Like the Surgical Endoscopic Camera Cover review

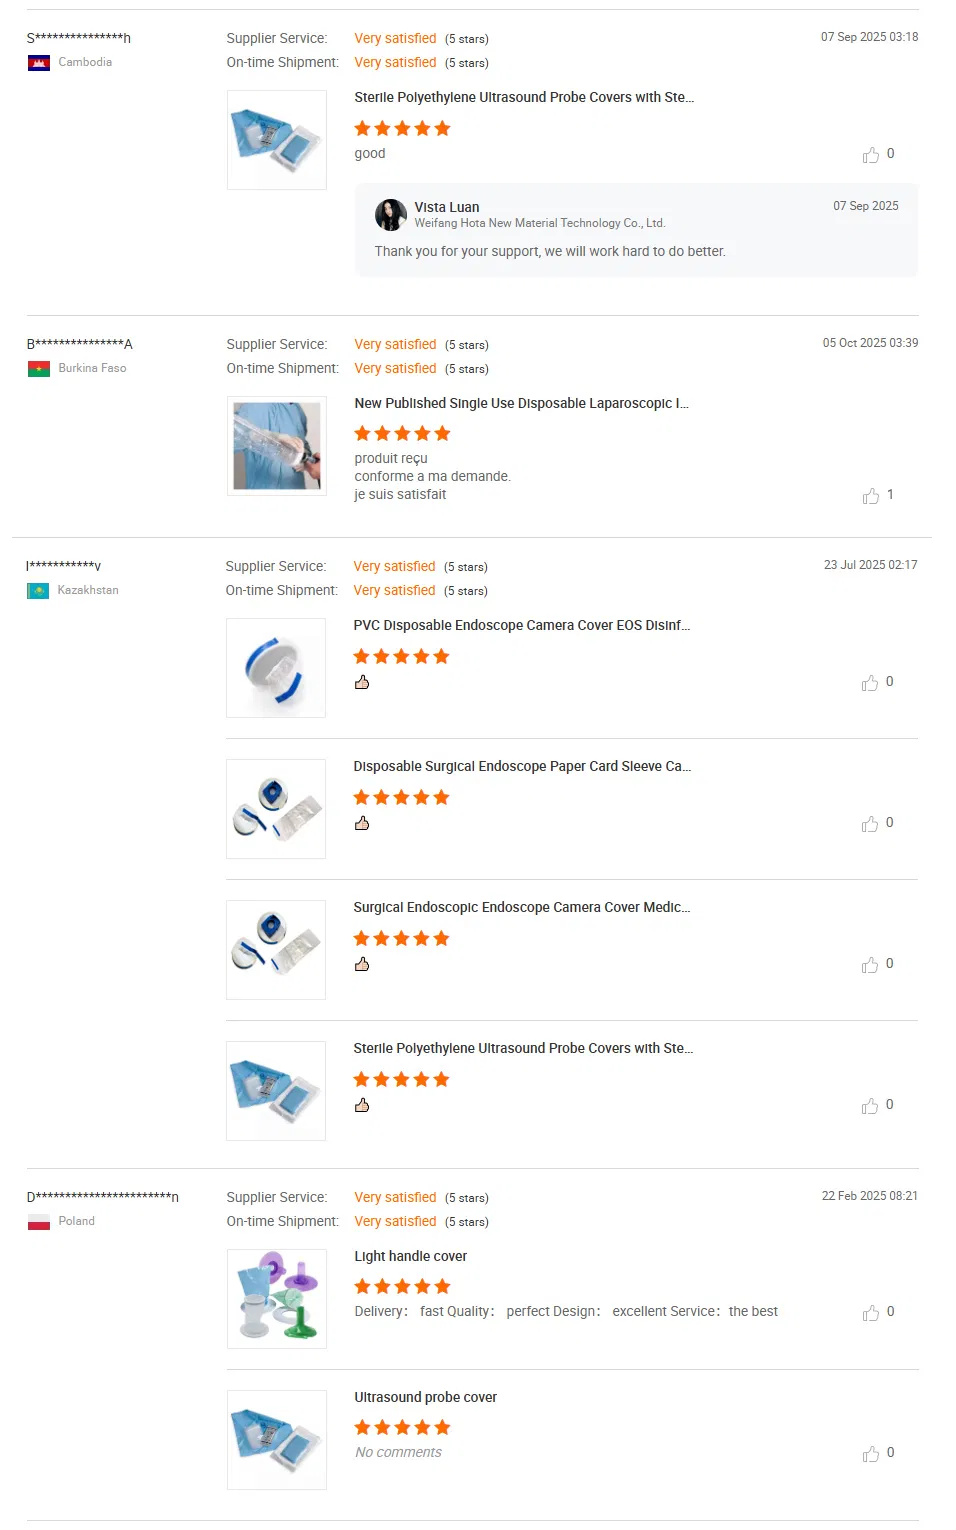click(x=870, y=965)
